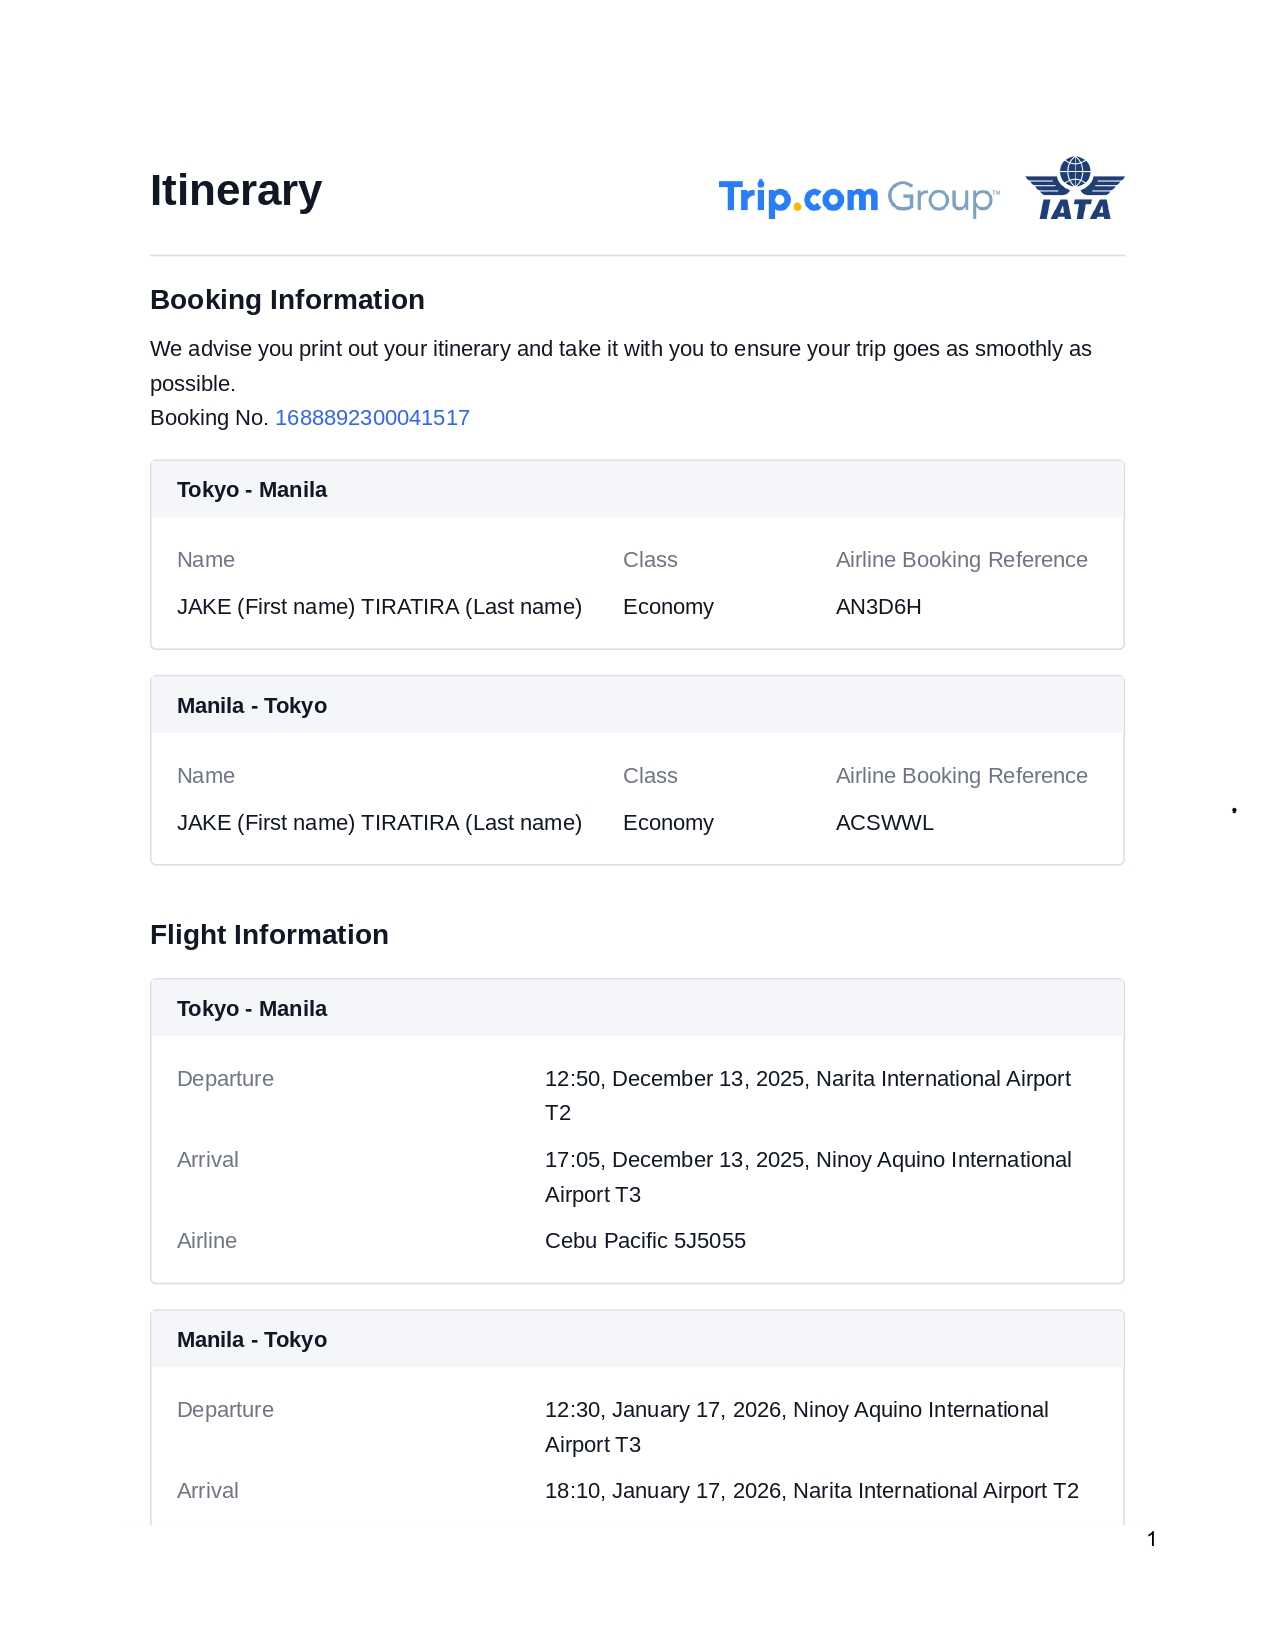Screen dimensions: 1275x1650
Task: Click the 18:10 January 17 arrival details
Action: (811, 1491)
